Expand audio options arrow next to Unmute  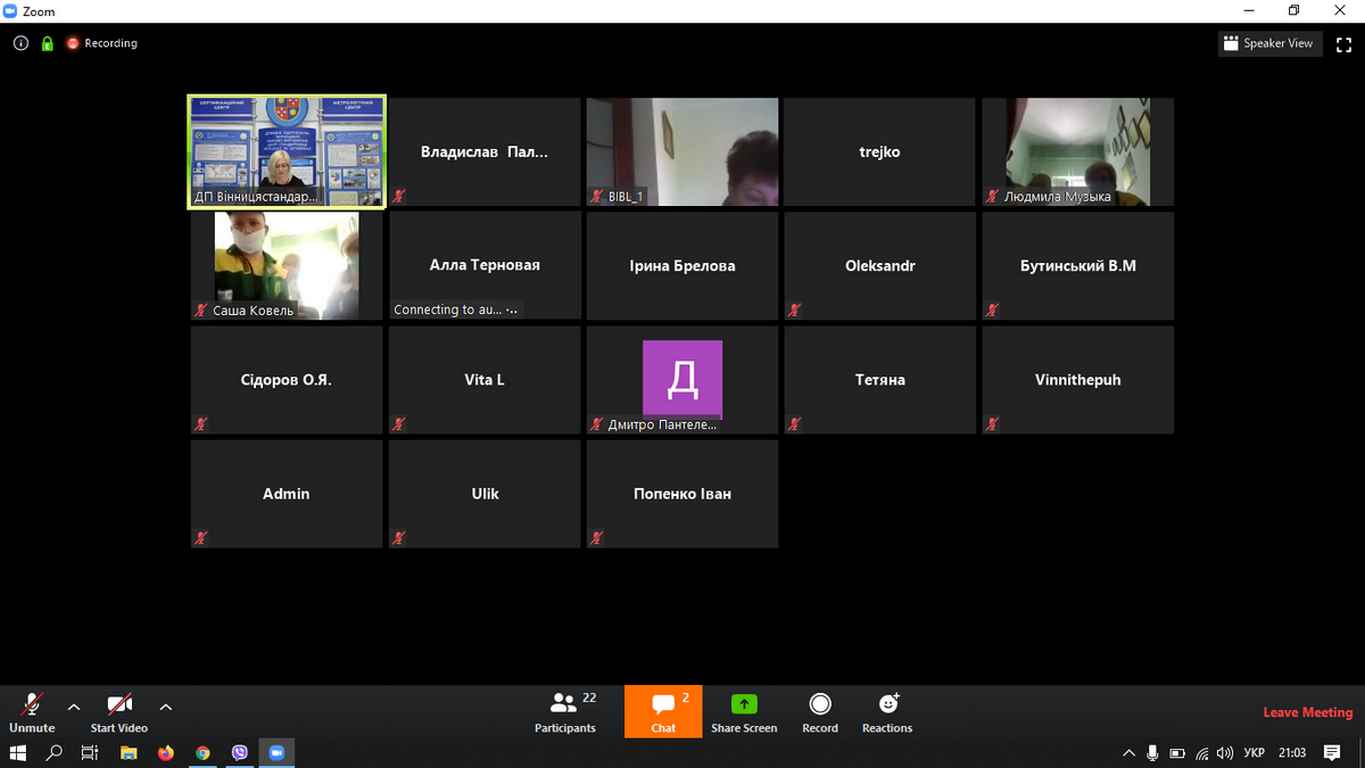pyautogui.click(x=74, y=707)
